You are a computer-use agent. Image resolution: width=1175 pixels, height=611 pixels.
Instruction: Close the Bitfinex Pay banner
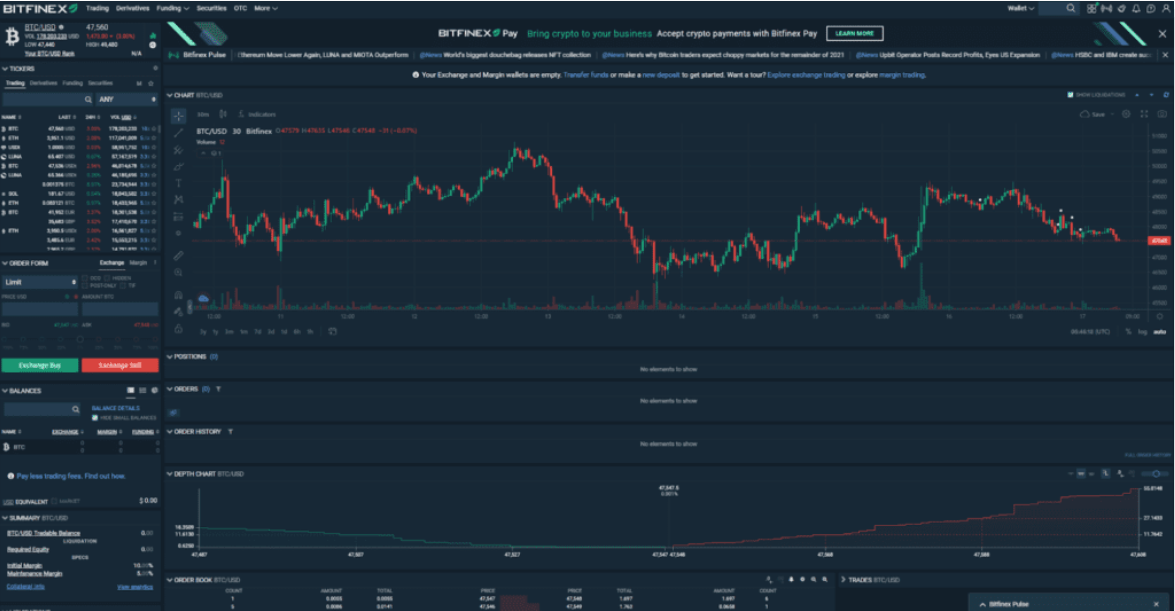tap(1162, 34)
